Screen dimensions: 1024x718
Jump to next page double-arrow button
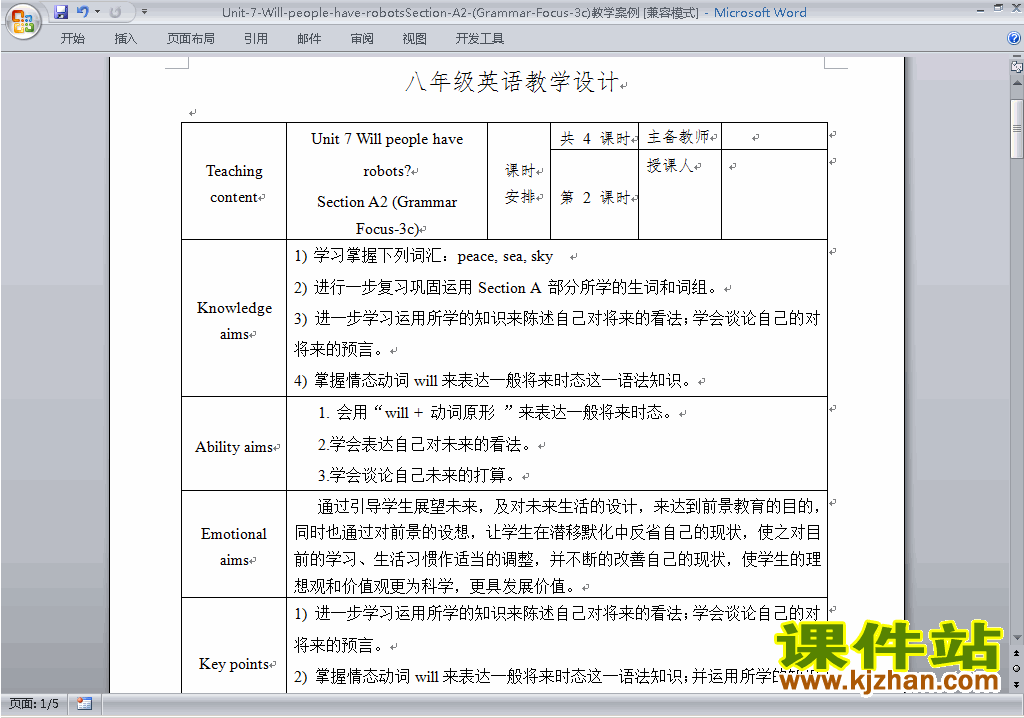point(1016,684)
